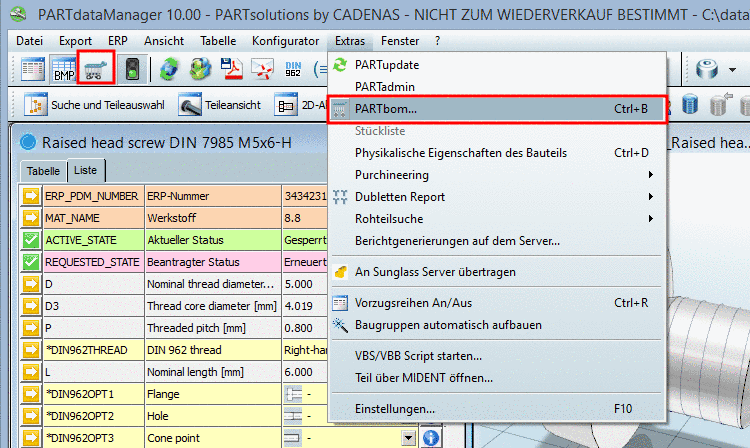Open the Export menu
This screenshot has height=448, width=750.
point(75,41)
